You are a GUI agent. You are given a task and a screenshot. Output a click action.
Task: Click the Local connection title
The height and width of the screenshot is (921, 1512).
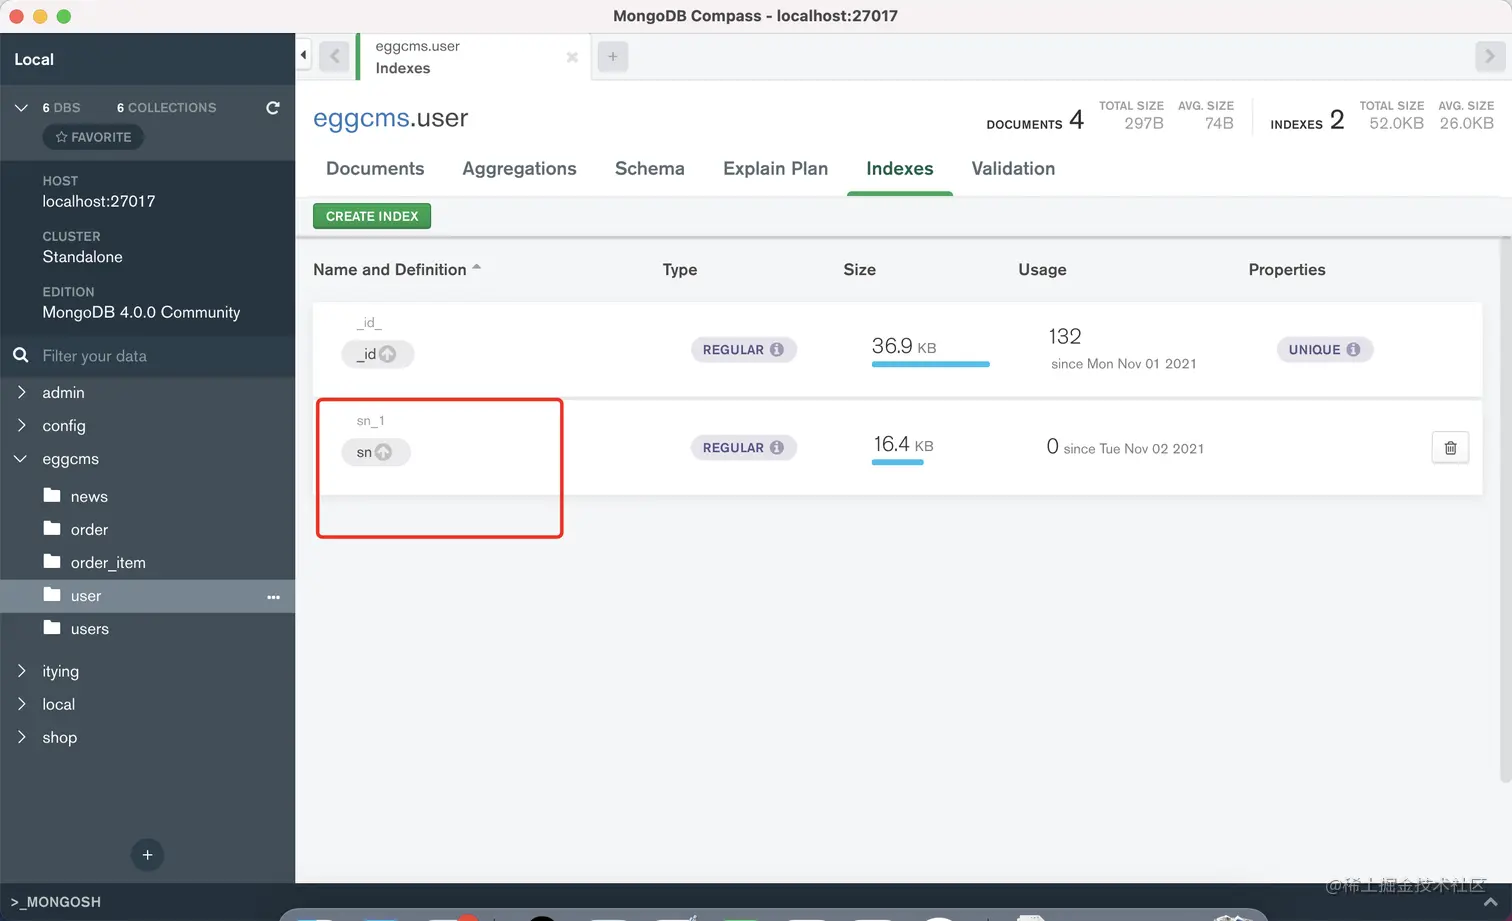34,60
